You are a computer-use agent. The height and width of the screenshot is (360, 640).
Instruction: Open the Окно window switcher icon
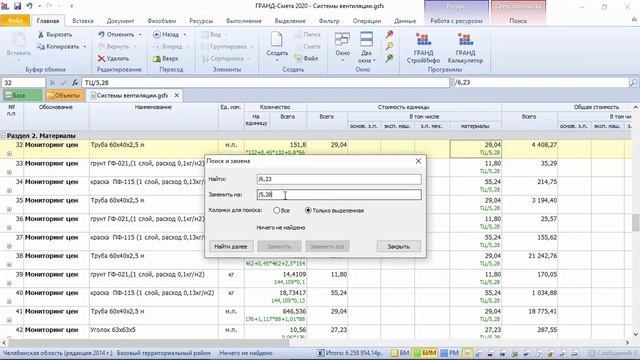click(x=342, y=40)
